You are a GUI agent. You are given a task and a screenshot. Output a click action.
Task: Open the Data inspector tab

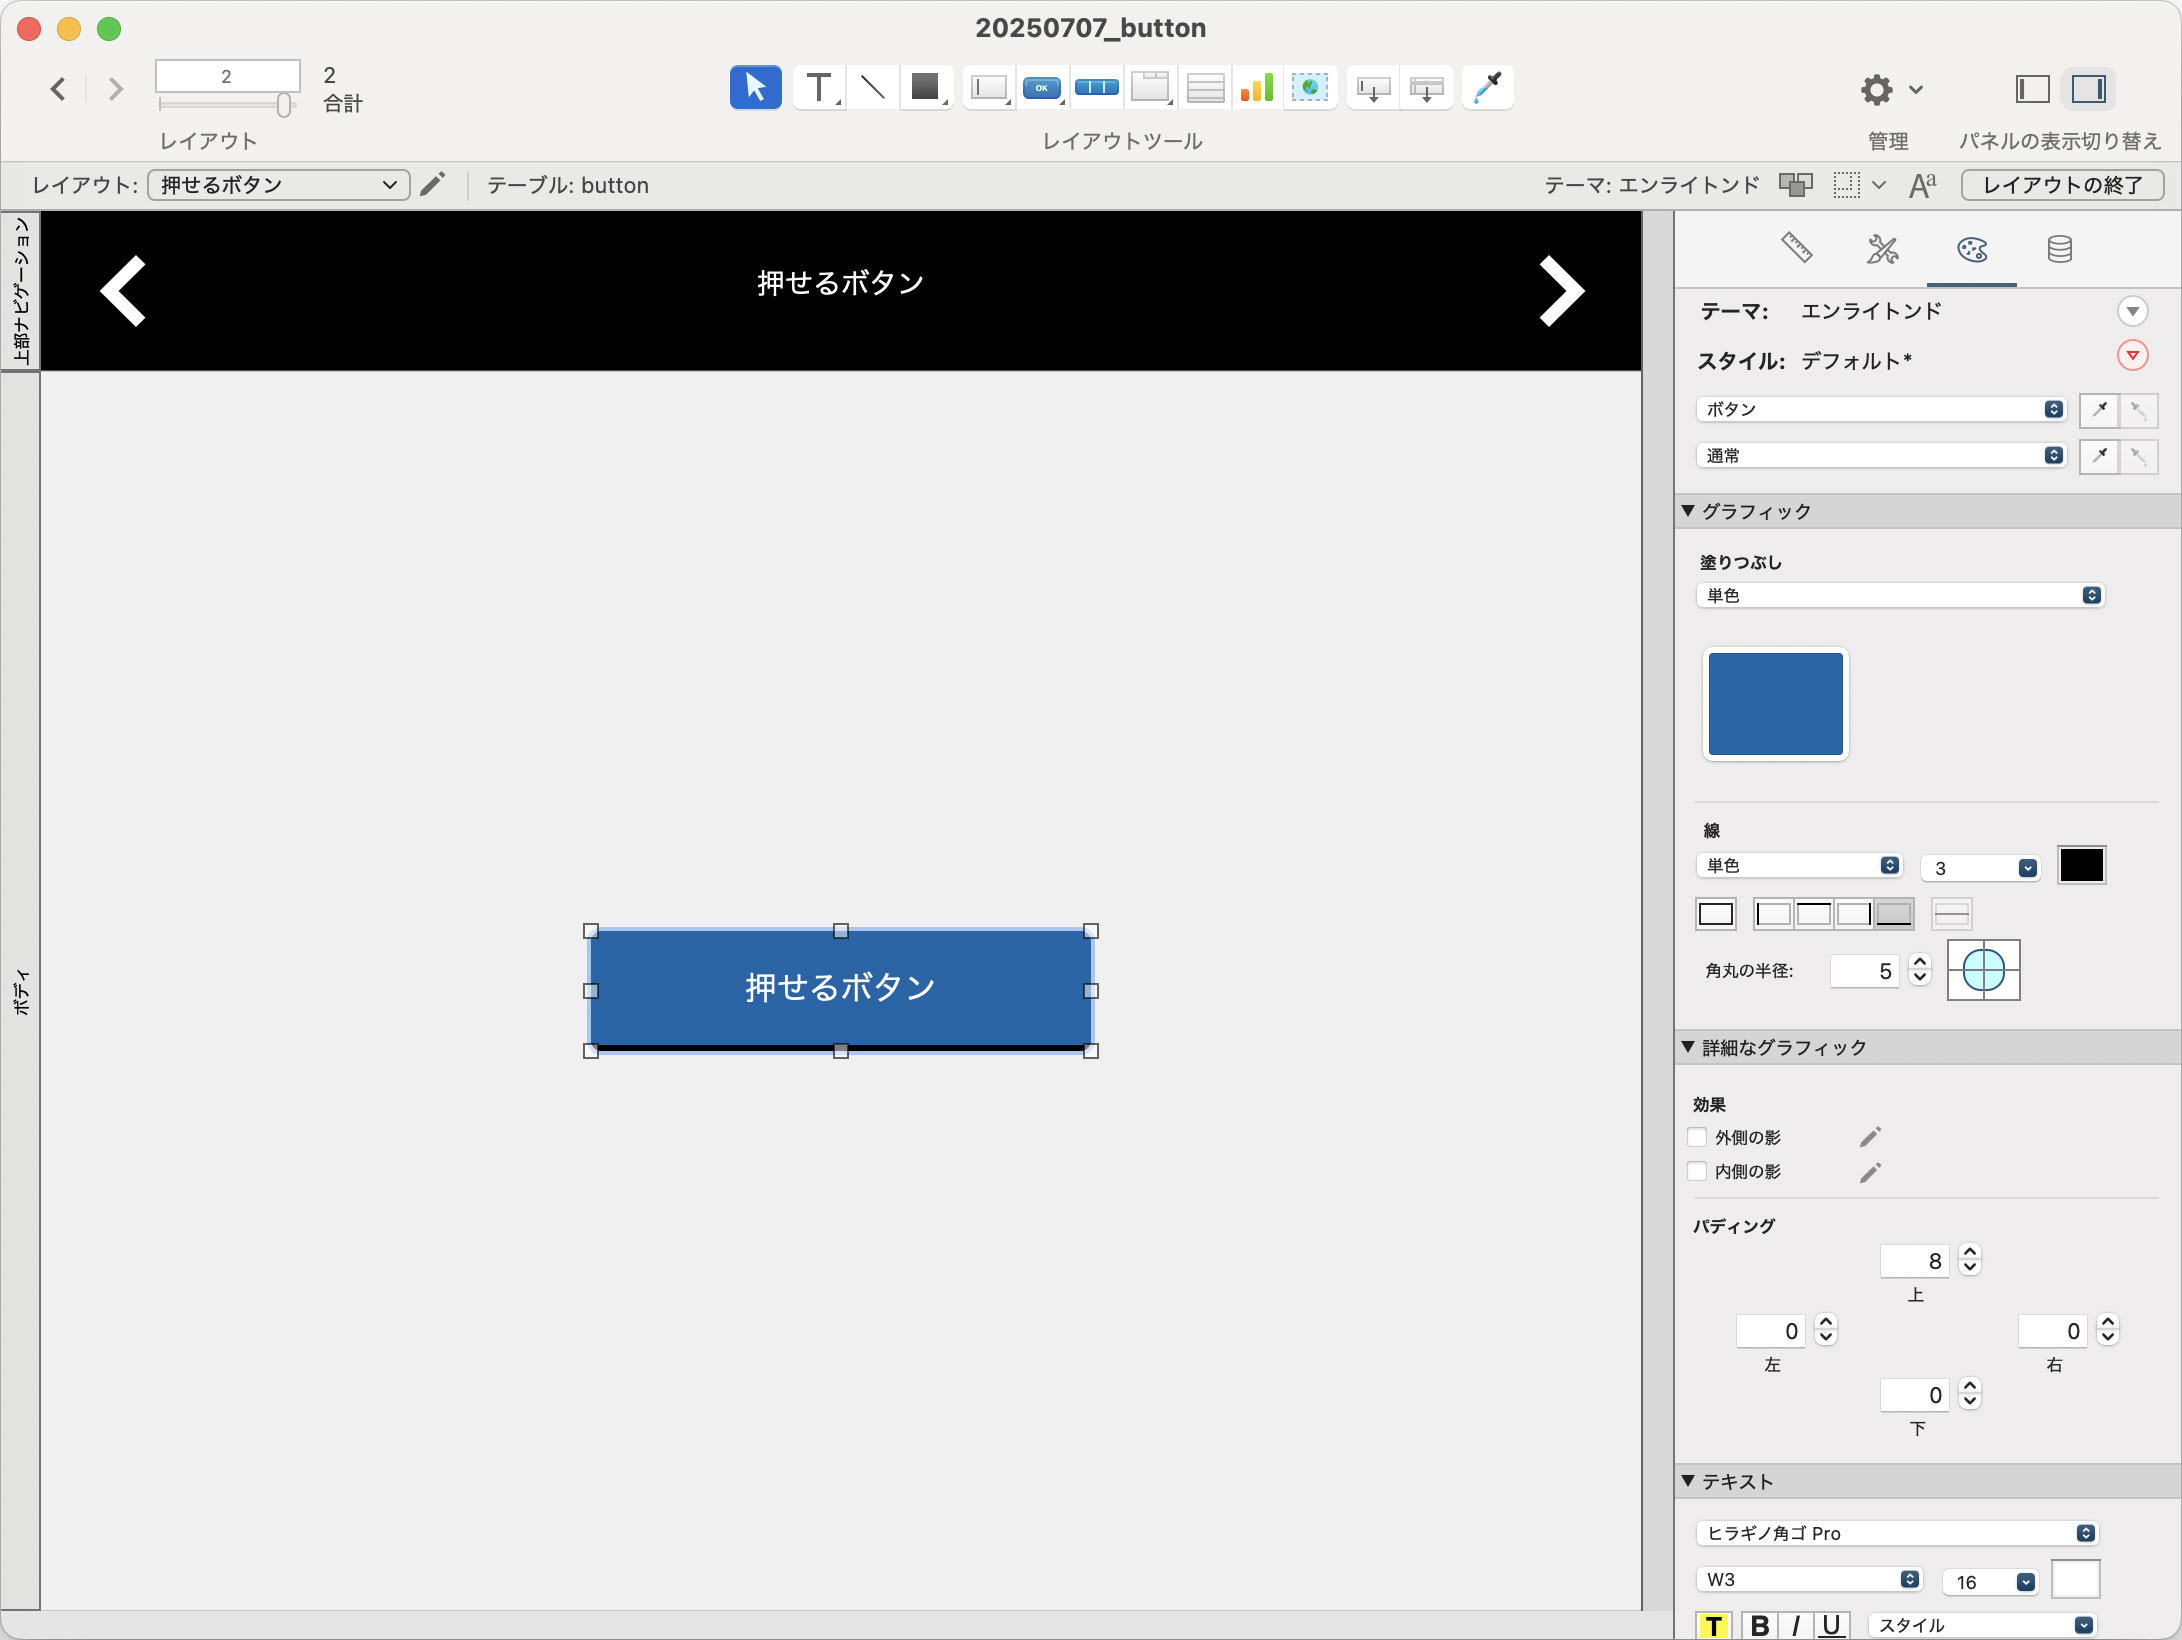pyautogui.click(x=2059, y=249)
